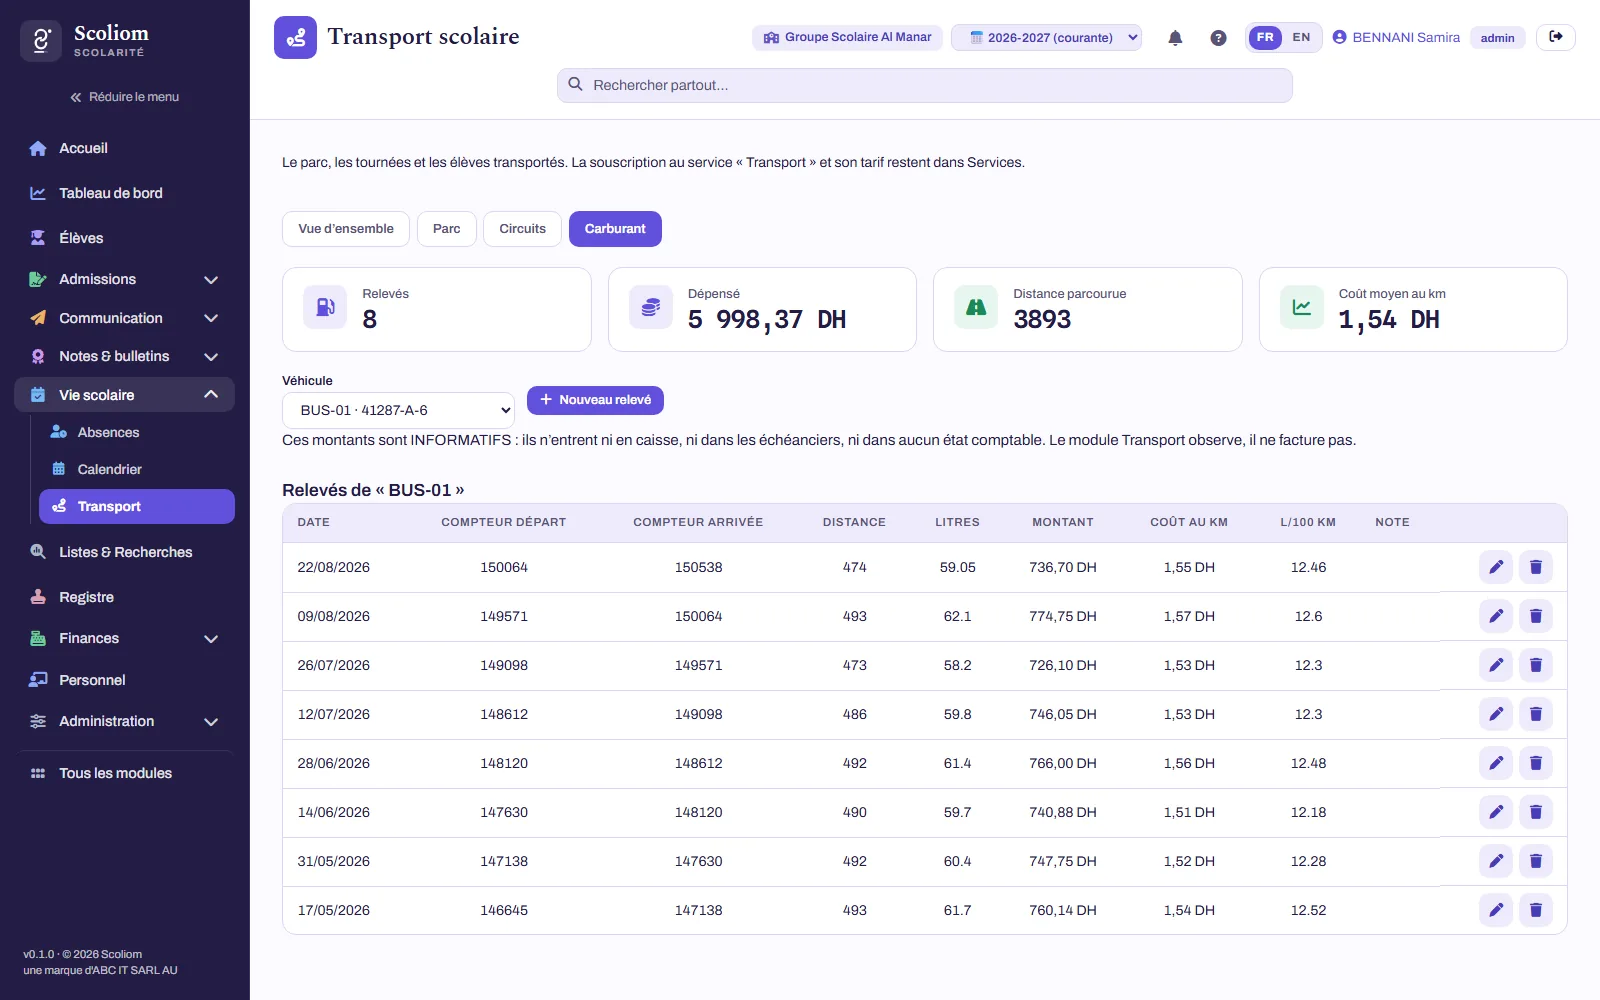Screen dimensions: 1600x1000
Task: Delete the 26/07/2026 reading row
Action: click(1536, 665)
